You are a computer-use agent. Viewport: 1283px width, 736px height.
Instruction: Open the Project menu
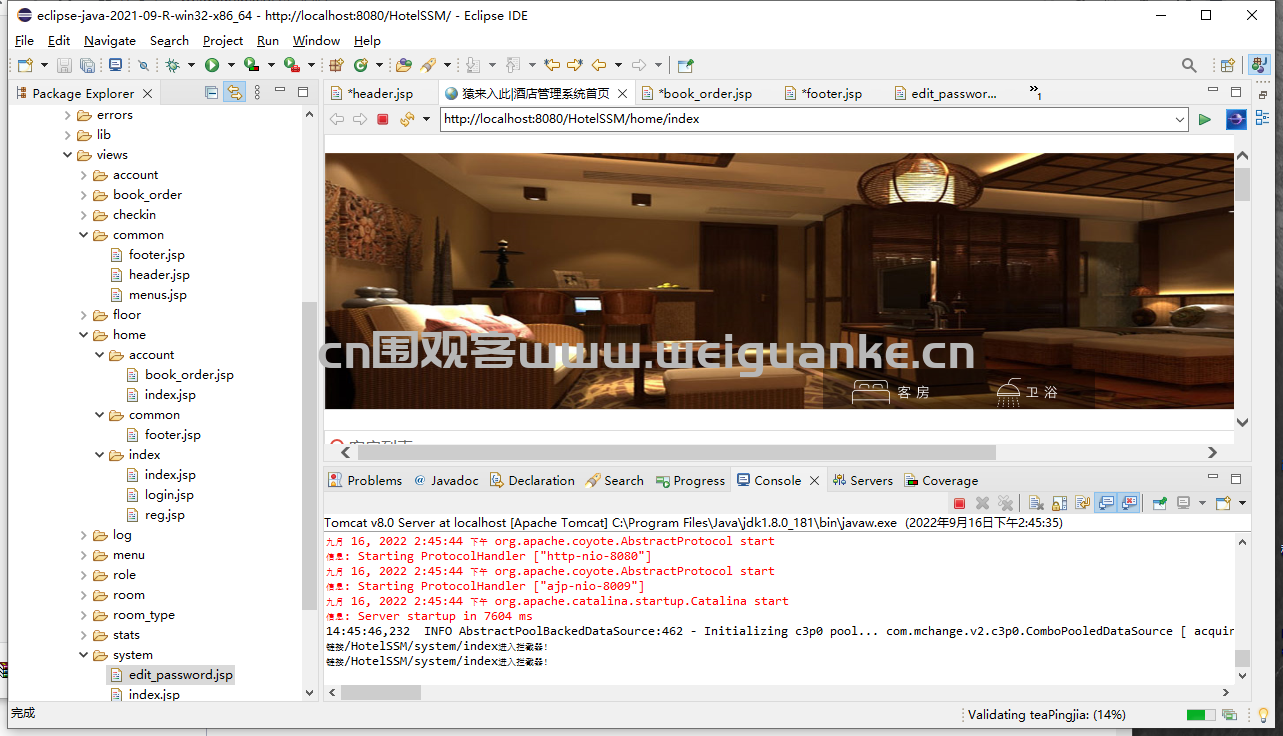click(223, 41)
